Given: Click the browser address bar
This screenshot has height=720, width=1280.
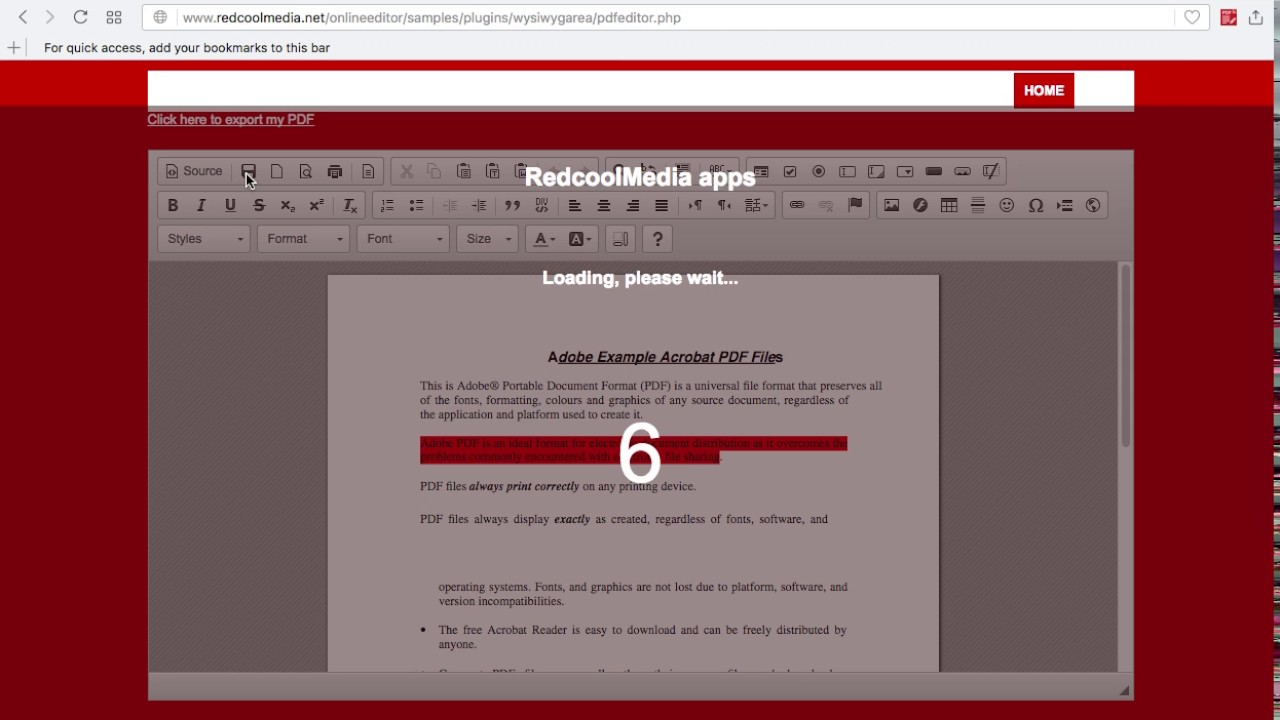Looking at the screenshot, I should pyautogui.click(x=675, y=17).
